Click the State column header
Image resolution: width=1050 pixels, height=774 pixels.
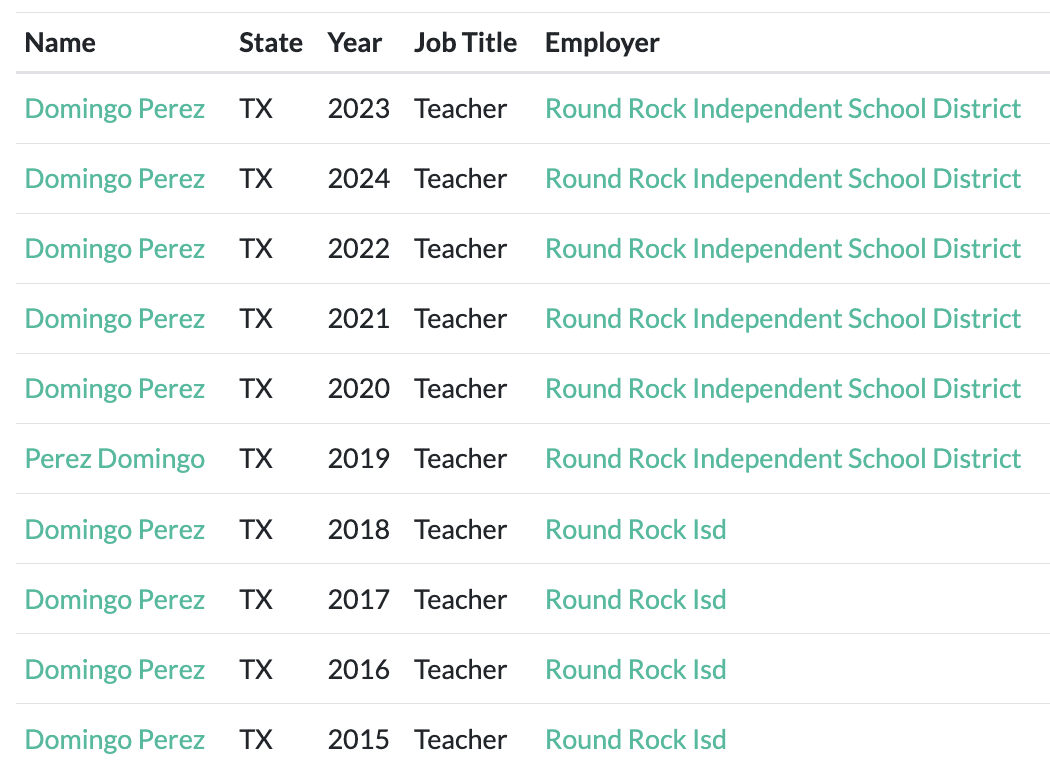click(270, 43)
